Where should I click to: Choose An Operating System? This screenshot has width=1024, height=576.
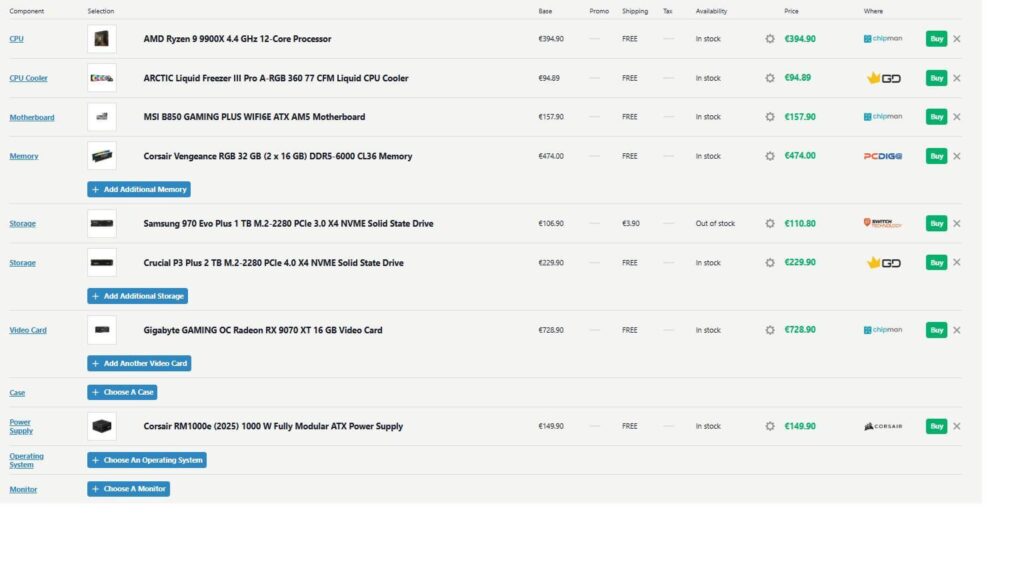146,460
